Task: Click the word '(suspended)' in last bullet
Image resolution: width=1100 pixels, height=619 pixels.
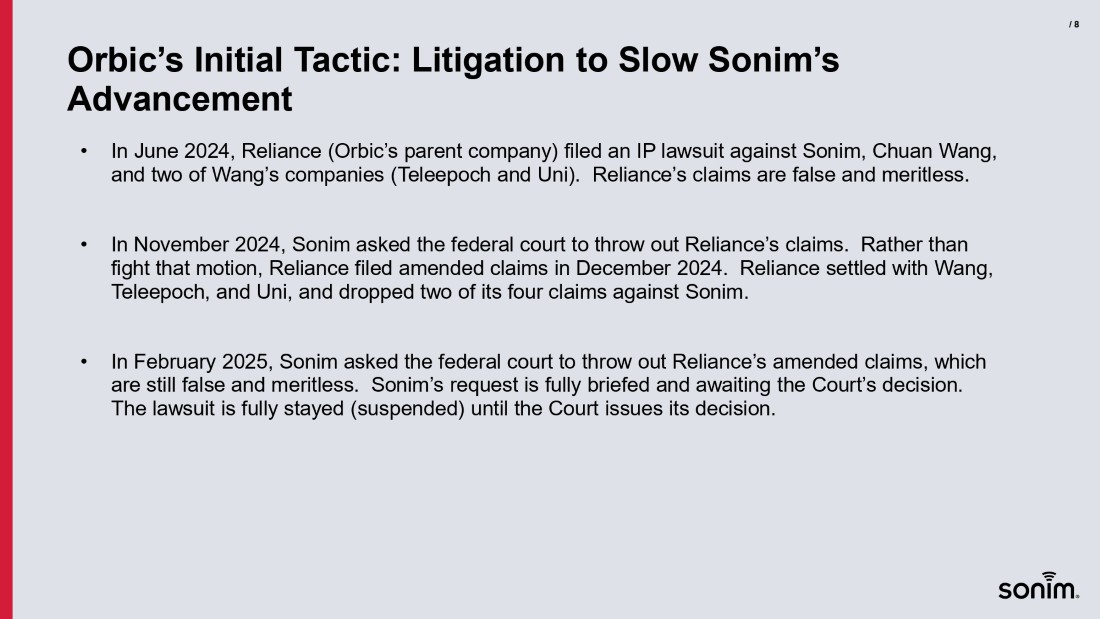Action: point(407,409)
